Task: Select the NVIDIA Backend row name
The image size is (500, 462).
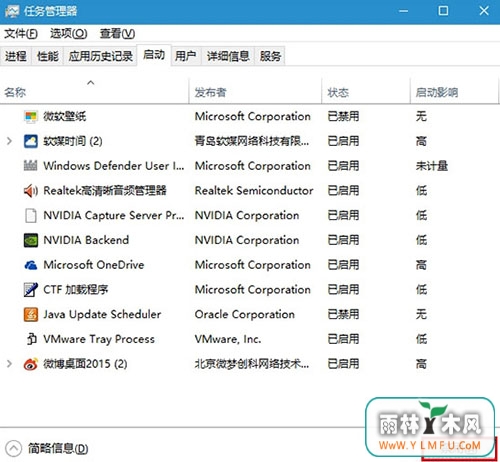Action: (86, 240)
